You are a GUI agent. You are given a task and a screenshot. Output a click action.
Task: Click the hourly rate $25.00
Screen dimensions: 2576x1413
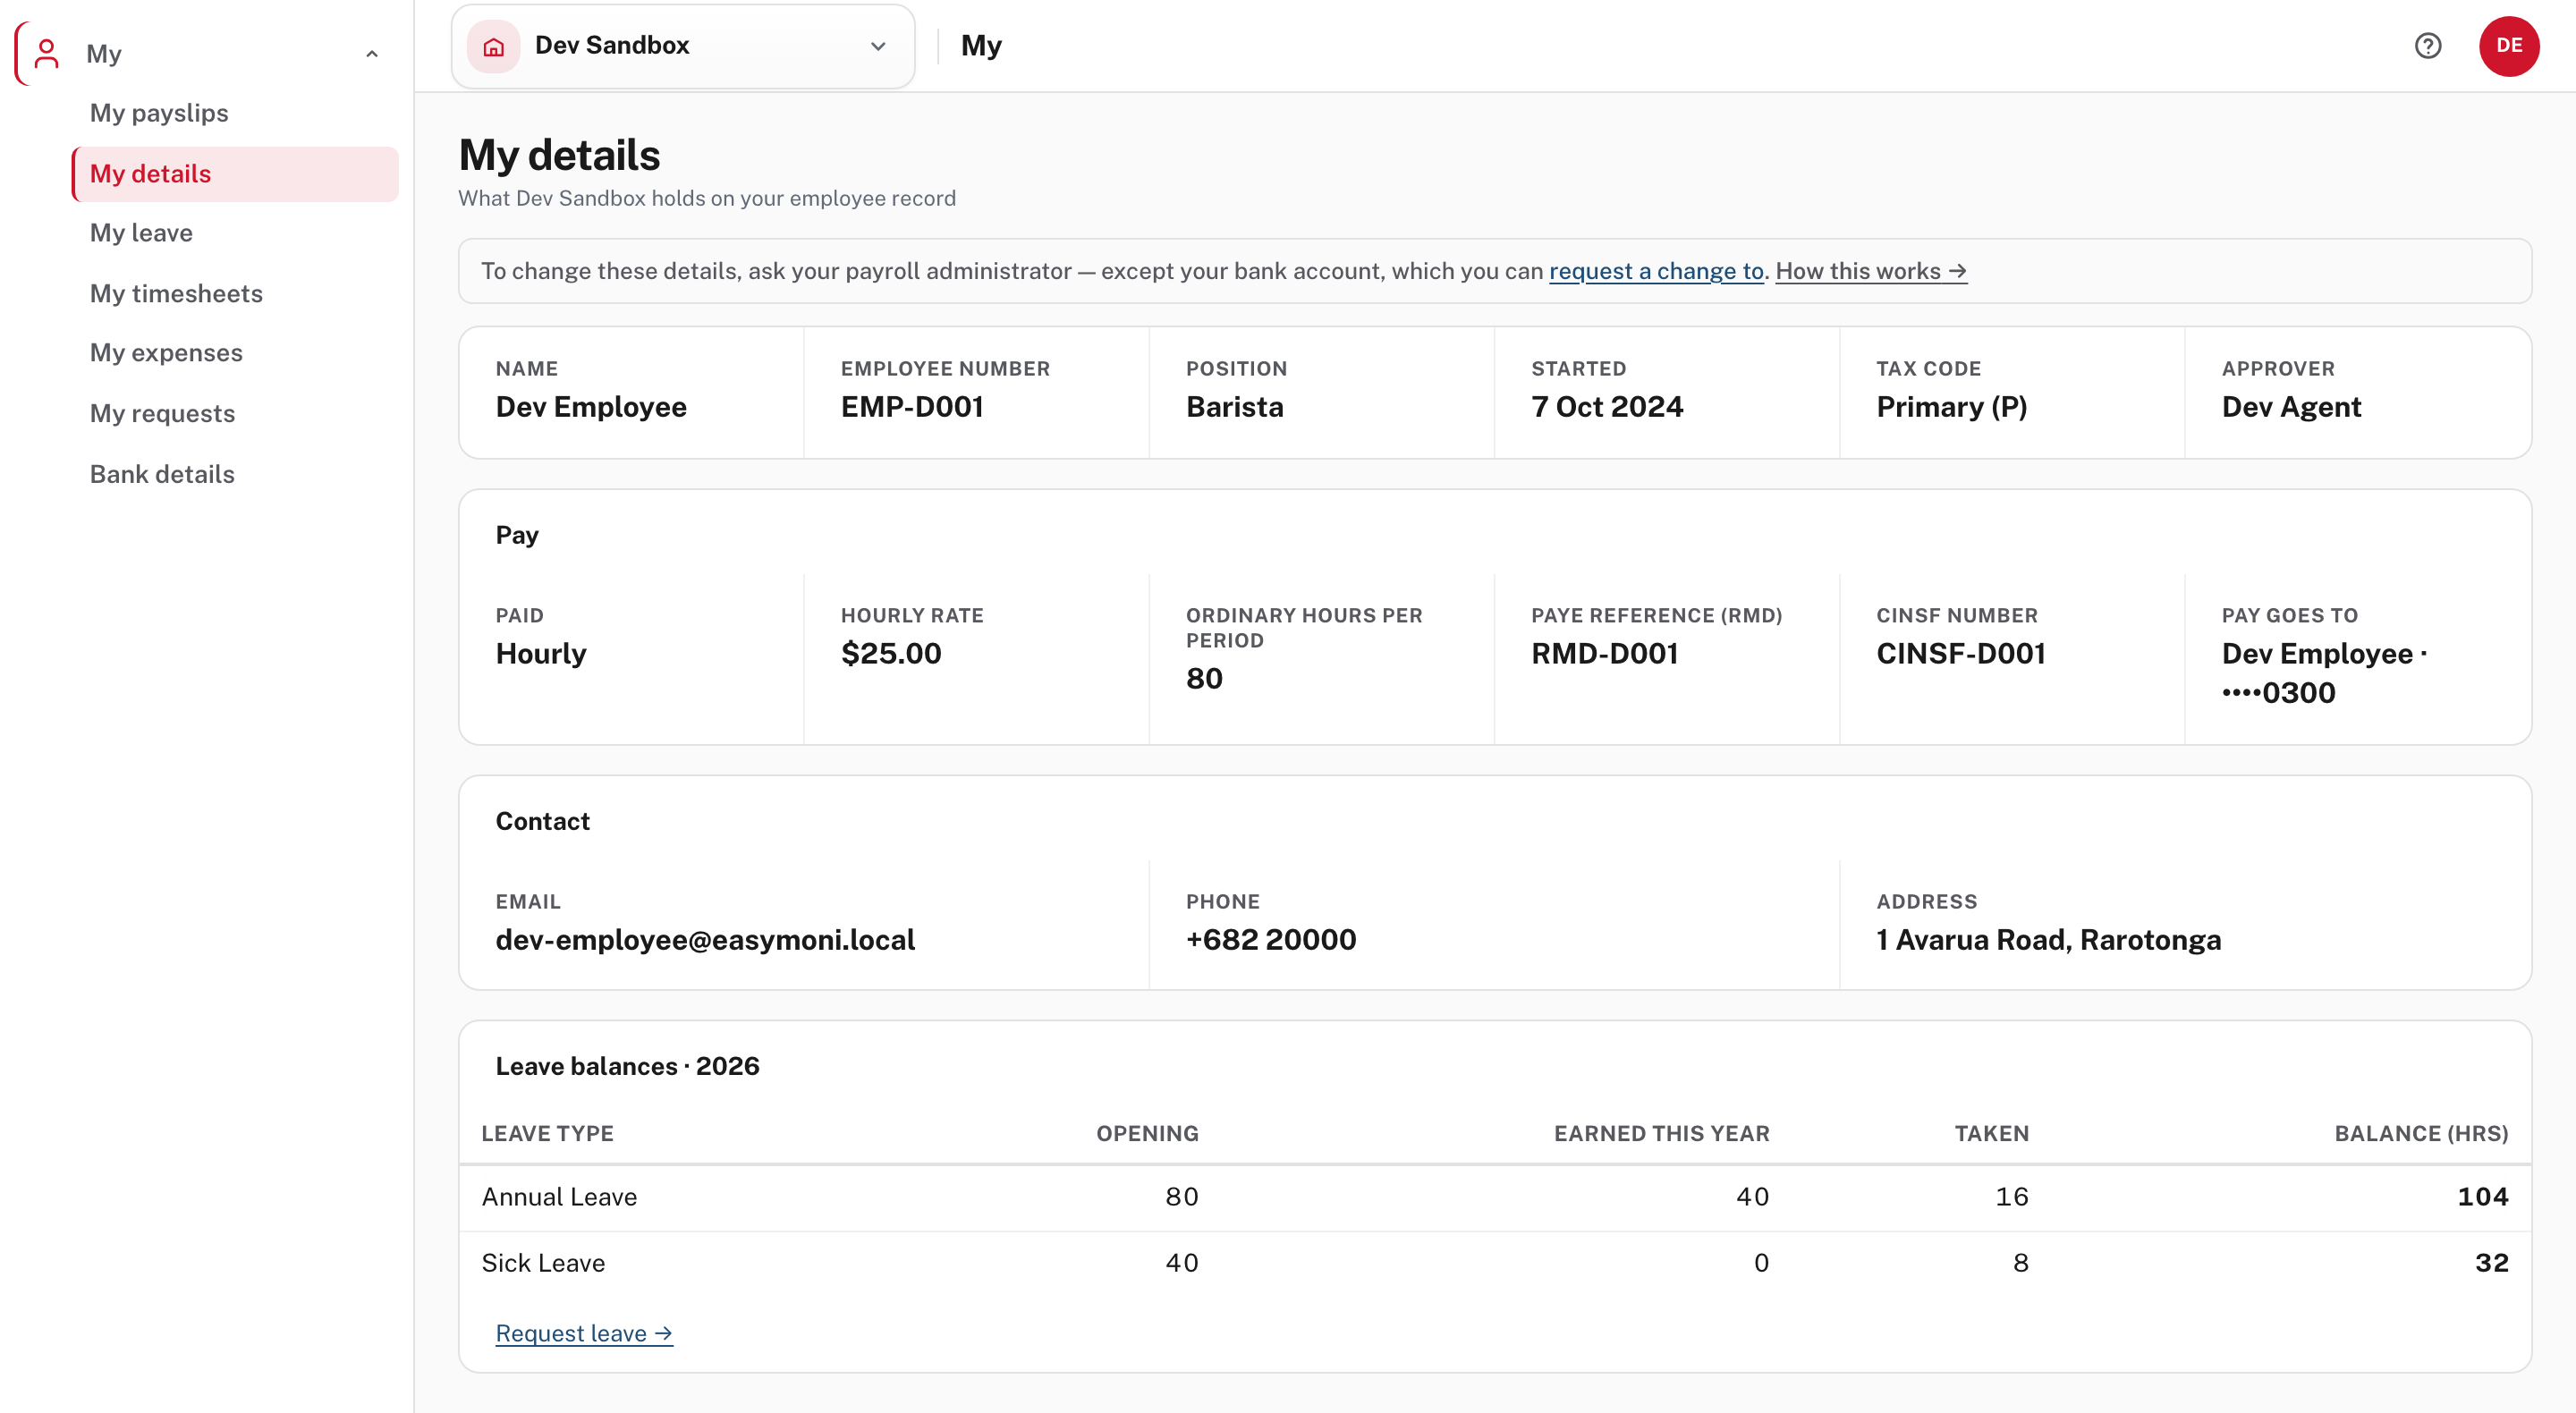891,654
